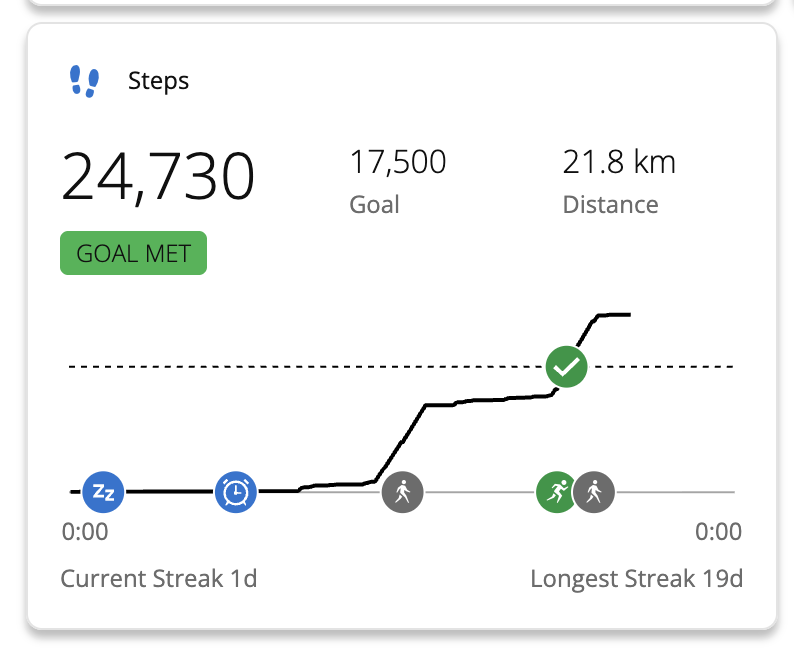Image resolution: width=794 pixels, height=652 pixels.
Task: Click the 24,730 step count
Action: [158, 177]
